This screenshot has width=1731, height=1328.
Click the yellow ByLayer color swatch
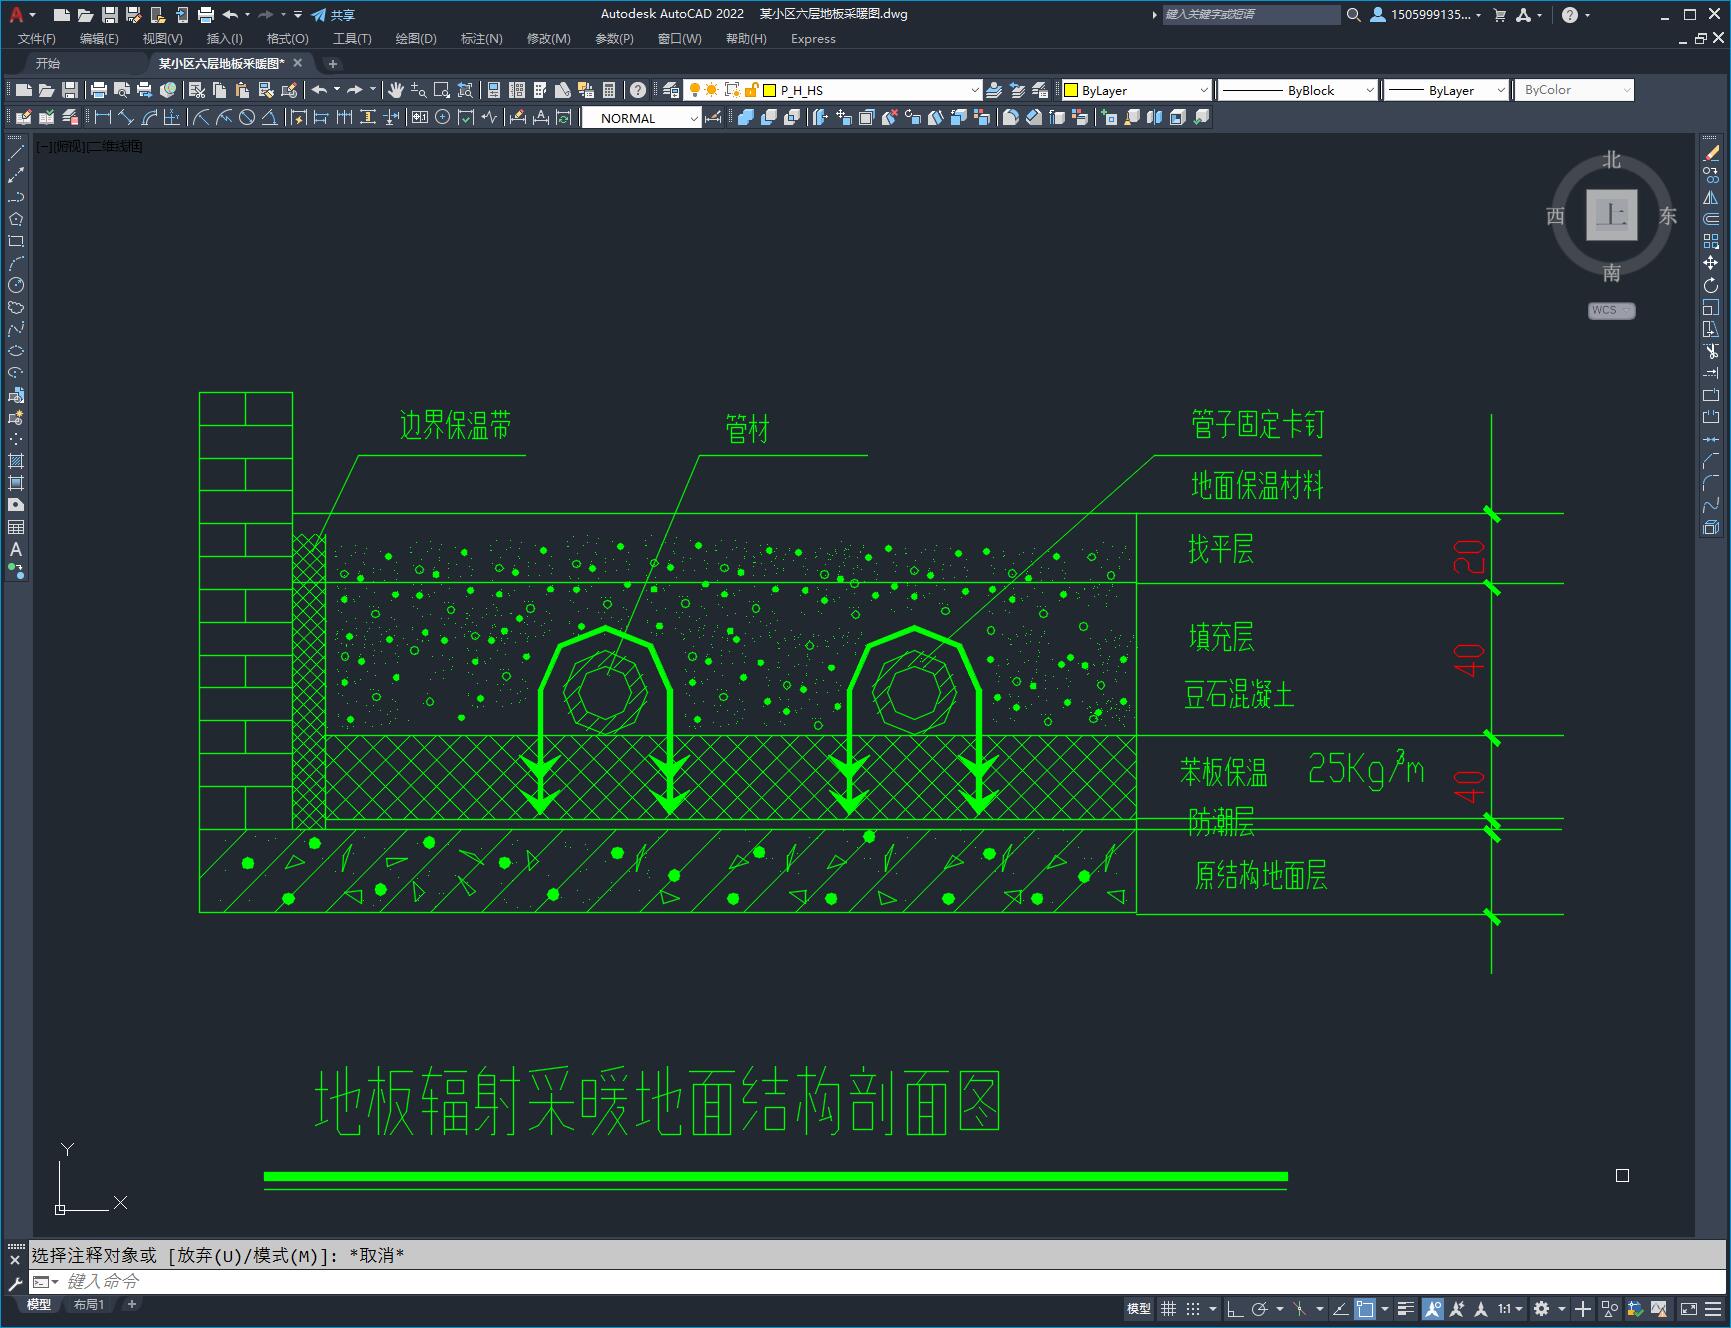click(1070, 90)
